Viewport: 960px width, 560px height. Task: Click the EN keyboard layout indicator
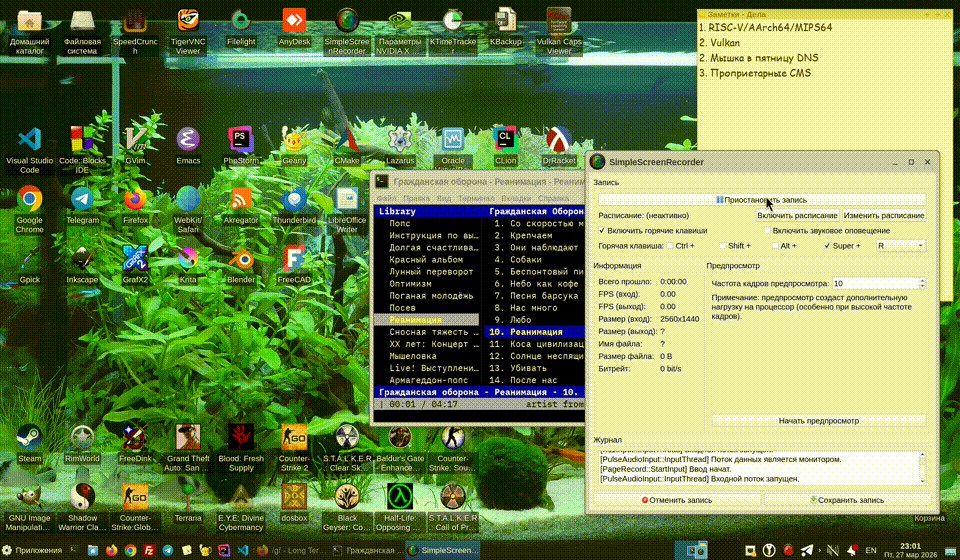click(871, 550)
